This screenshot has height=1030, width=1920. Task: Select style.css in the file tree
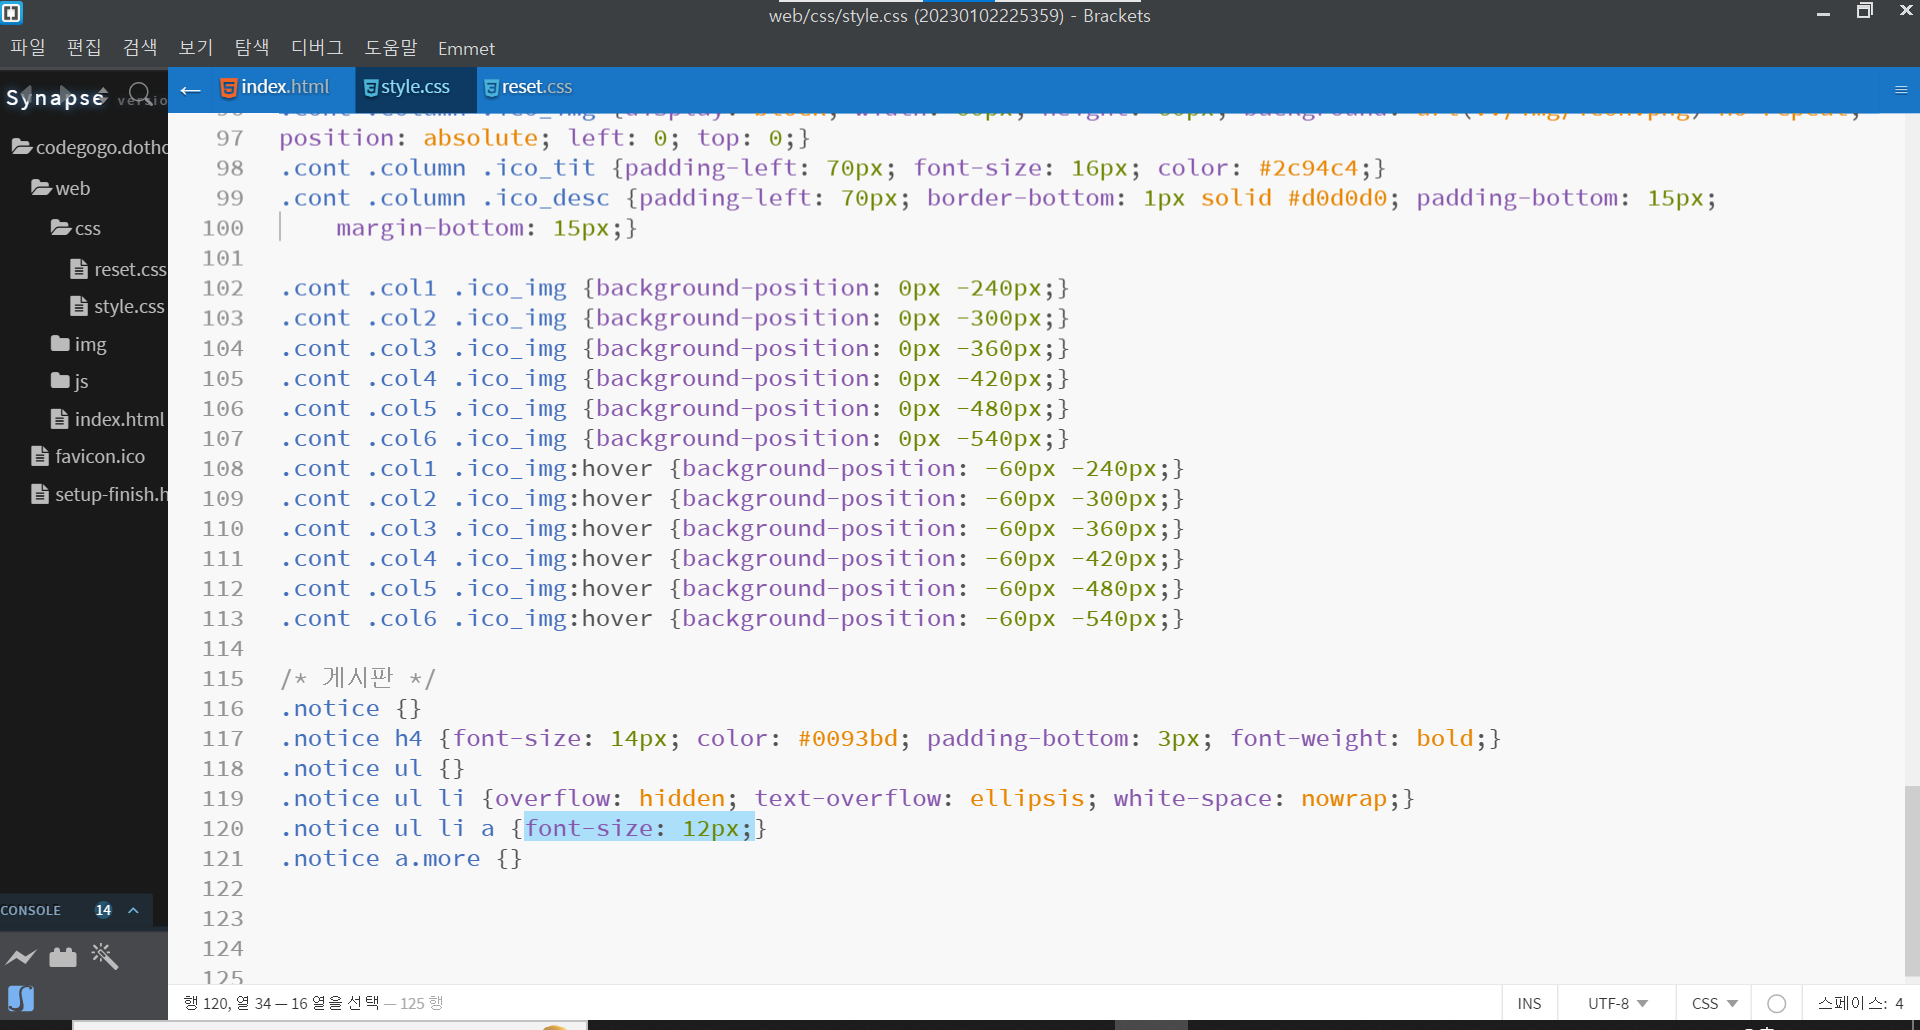[118, 306]
